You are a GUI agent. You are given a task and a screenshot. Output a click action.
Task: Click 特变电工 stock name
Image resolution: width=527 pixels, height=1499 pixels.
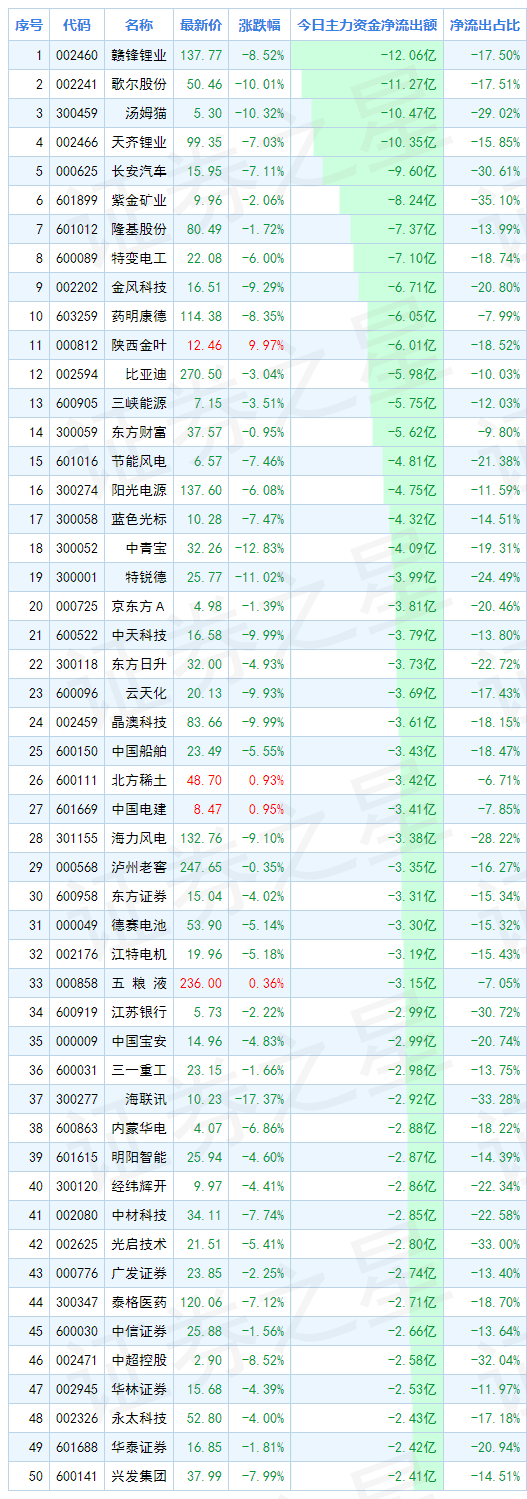139,258
